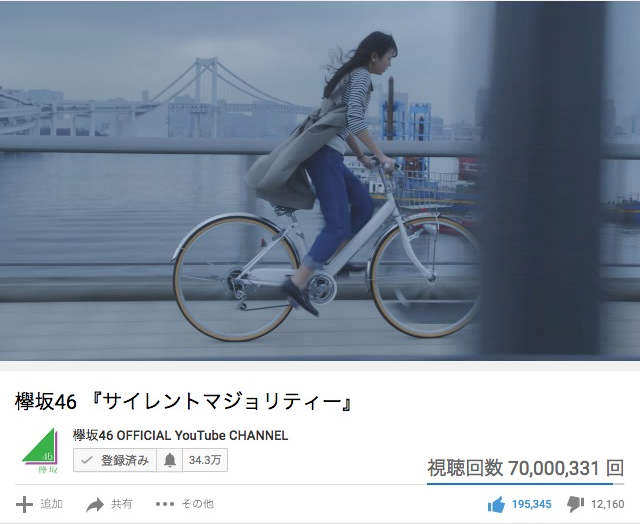Click the video player frame
This screenshot has height=524, width=640.
320,181
